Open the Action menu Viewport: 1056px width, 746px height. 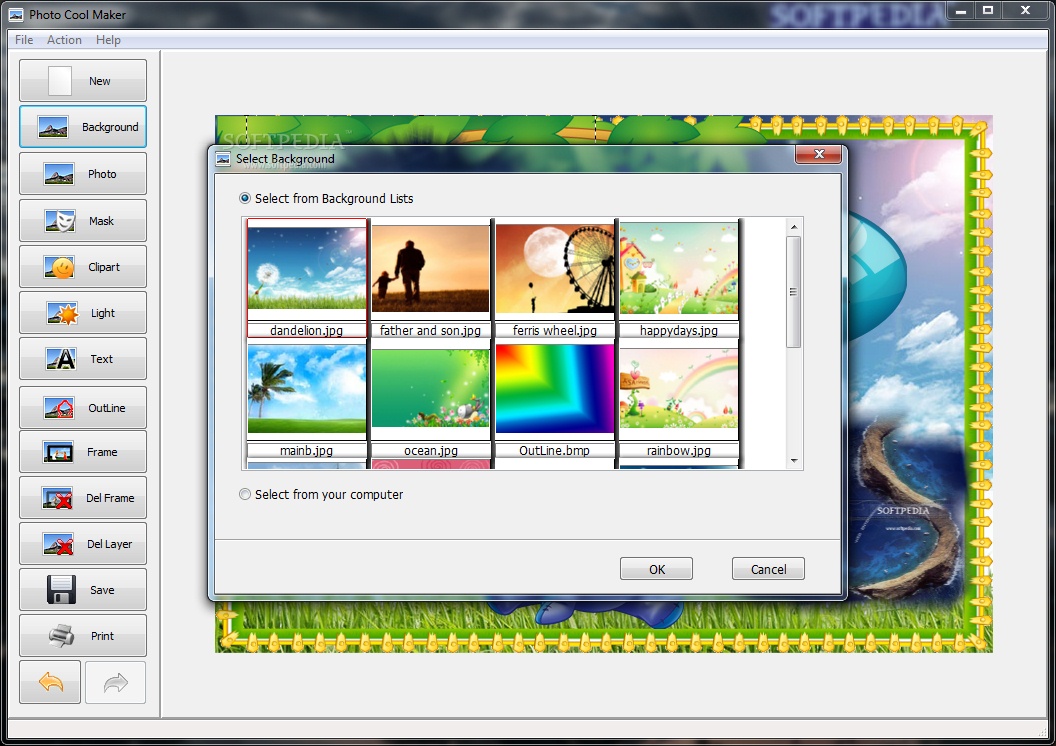point(64,40)
